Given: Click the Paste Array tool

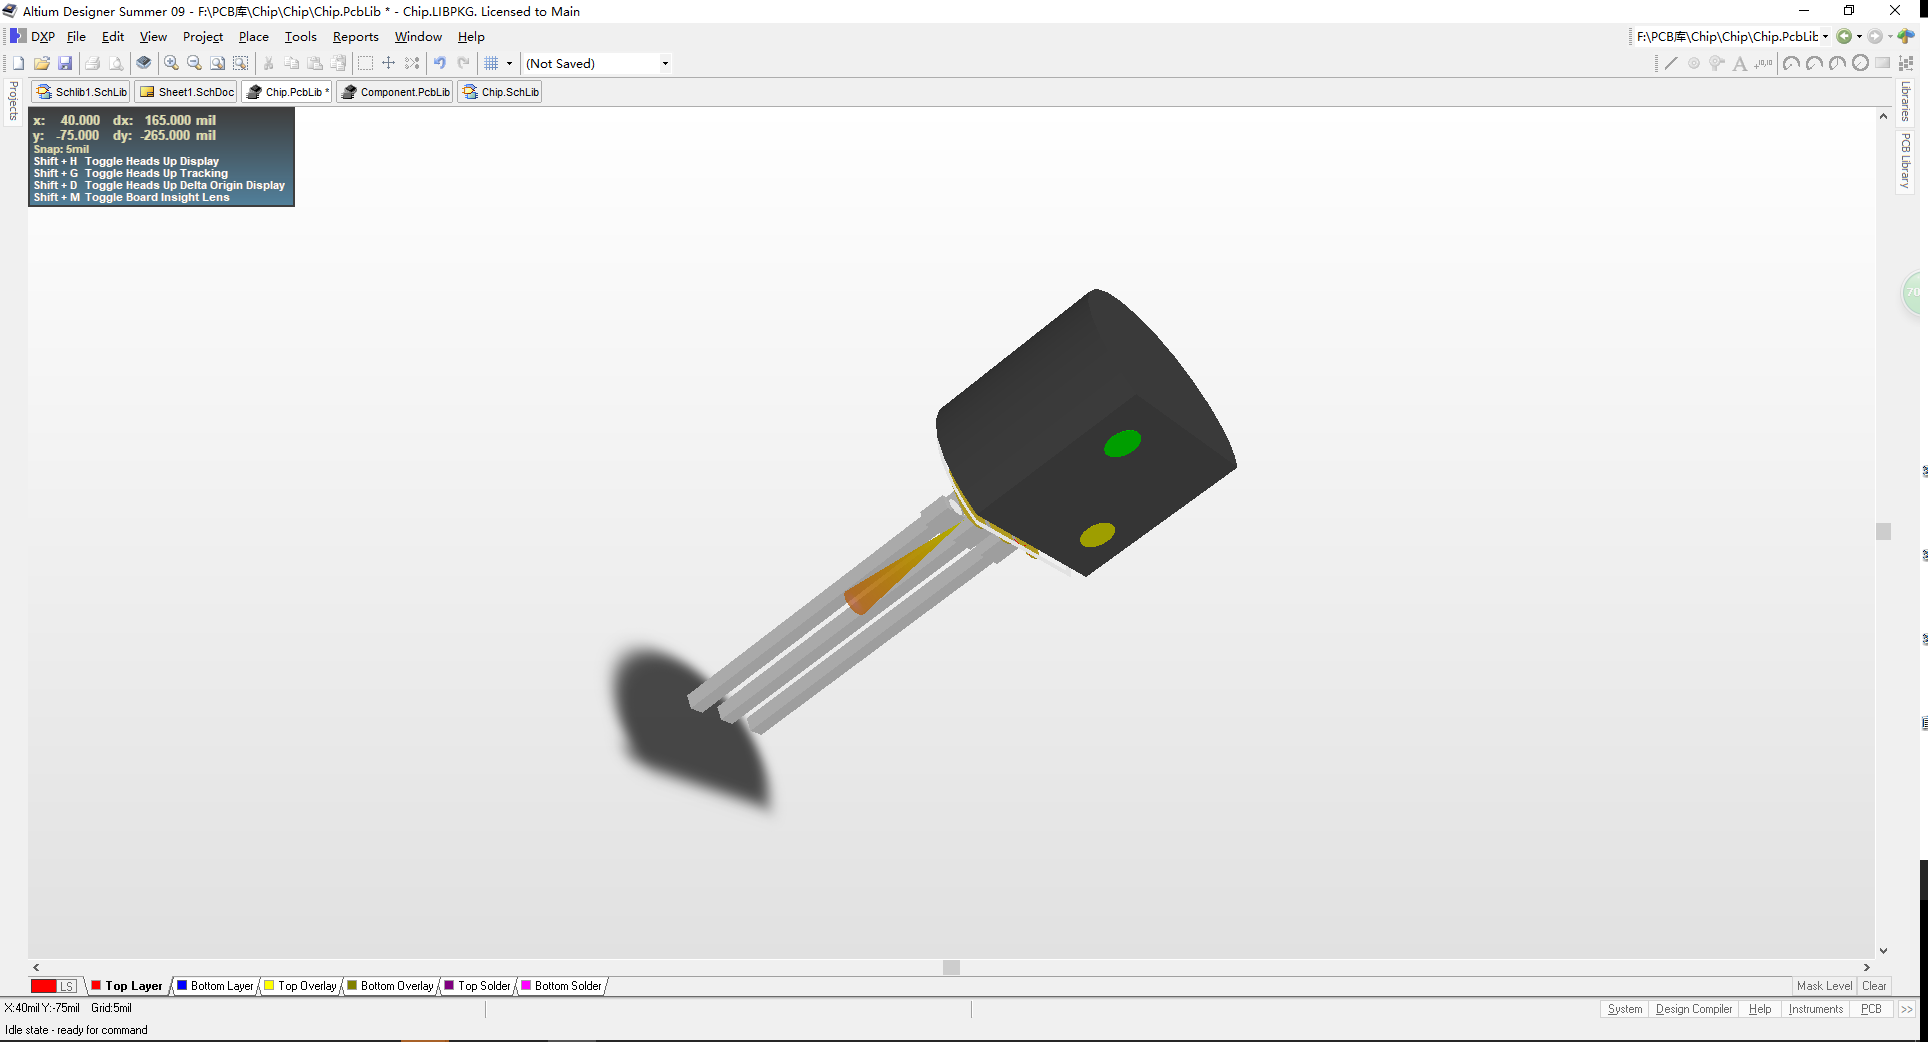Looking at the screenshot, I should pyautogui.click(x=1906, y=63).
